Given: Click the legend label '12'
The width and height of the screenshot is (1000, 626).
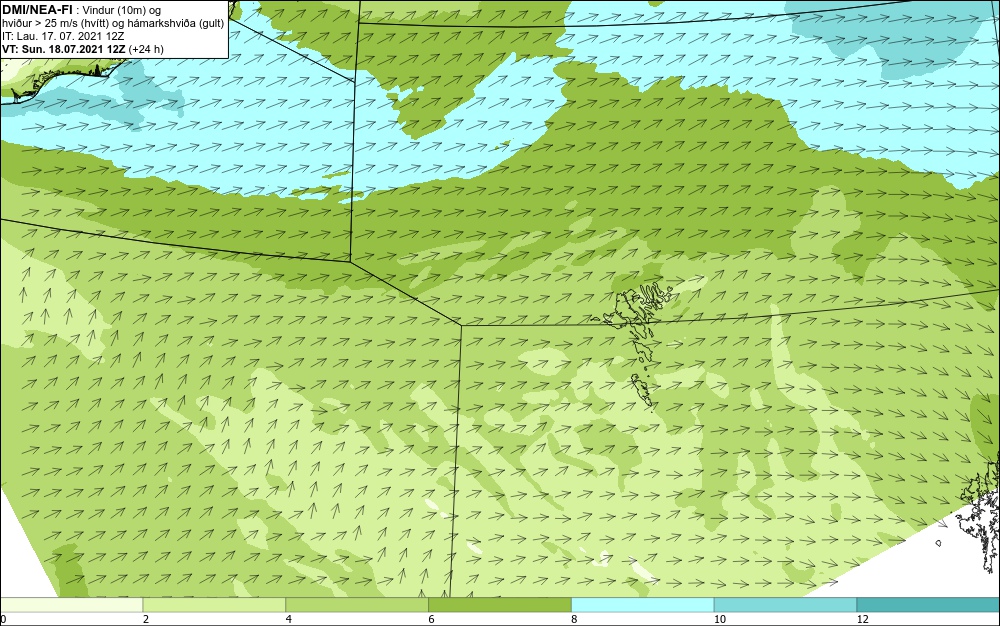Looking at the screenshot, I should click(x=863, y=619).
